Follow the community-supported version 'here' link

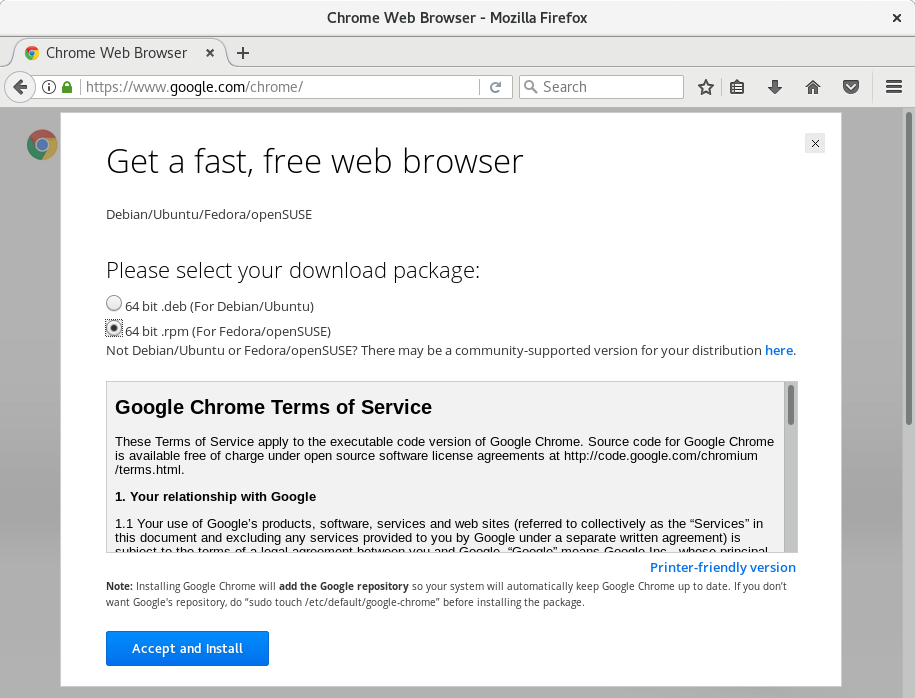778,350
